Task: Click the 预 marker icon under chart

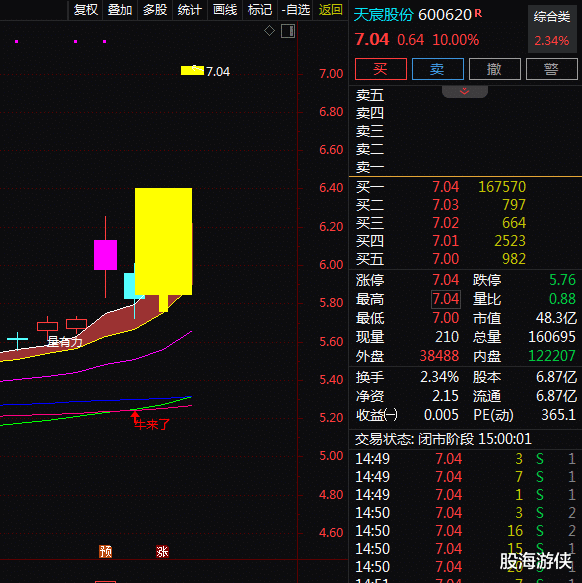Action: click(x=105, y=551)
